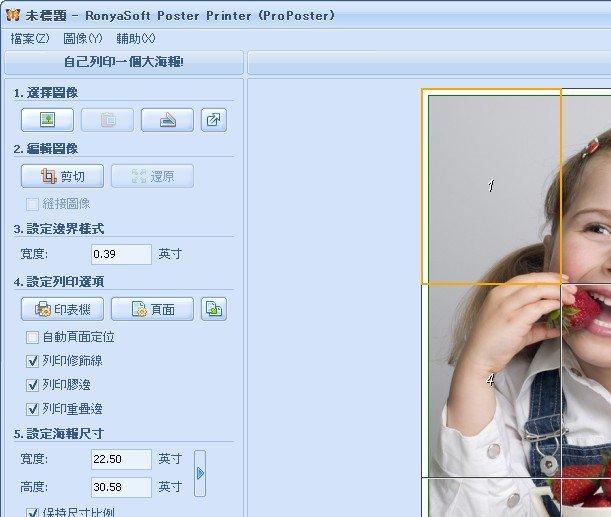Click the load image from file icon

pos(47,120)
